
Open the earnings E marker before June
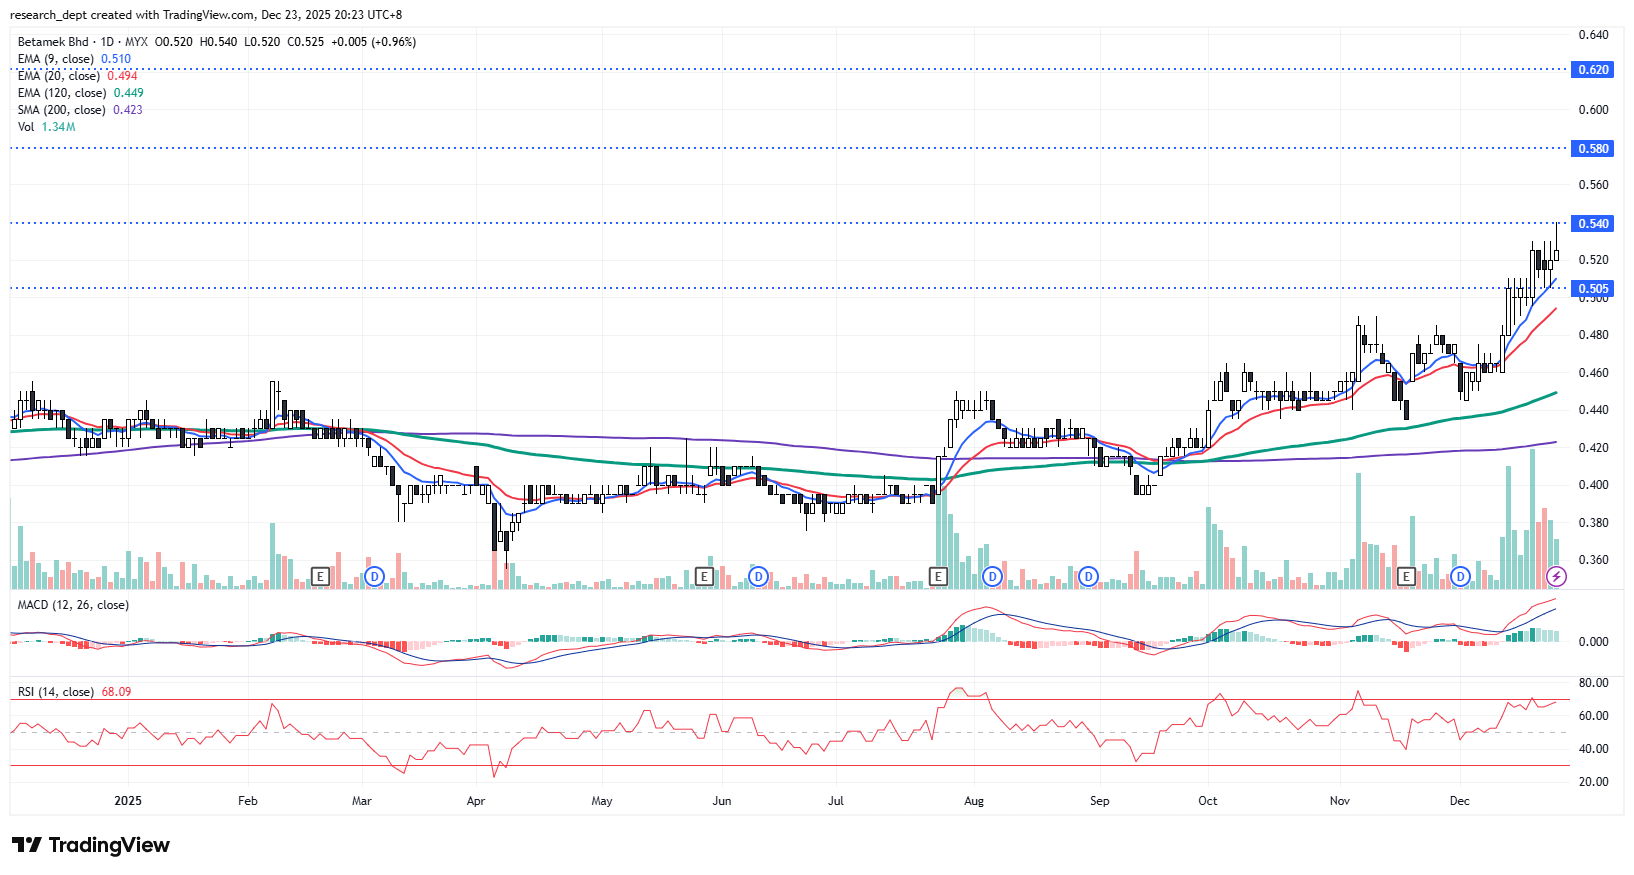point(704,576)
